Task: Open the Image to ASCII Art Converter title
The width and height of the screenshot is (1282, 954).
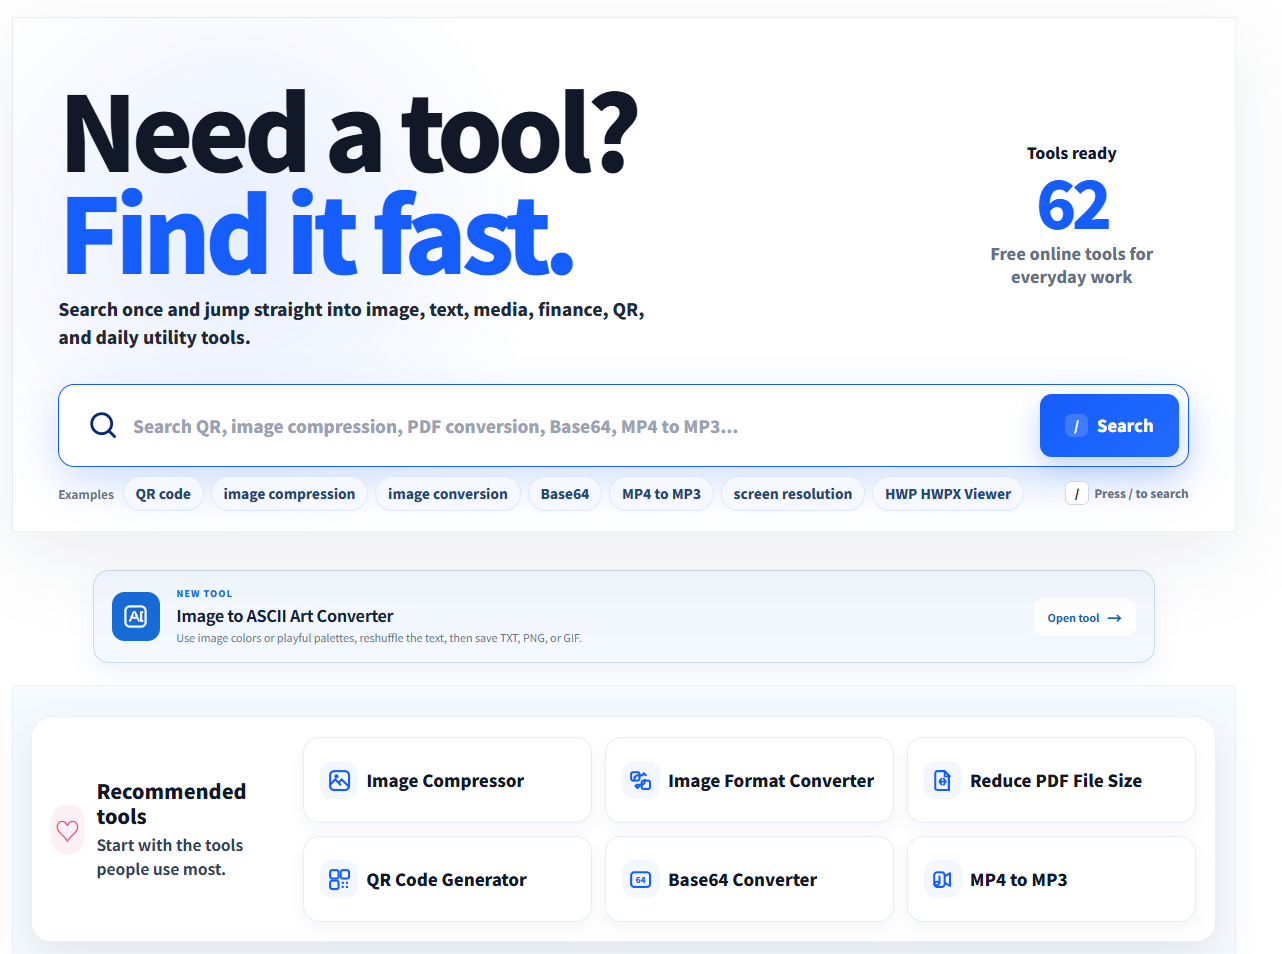Action: 285,616
